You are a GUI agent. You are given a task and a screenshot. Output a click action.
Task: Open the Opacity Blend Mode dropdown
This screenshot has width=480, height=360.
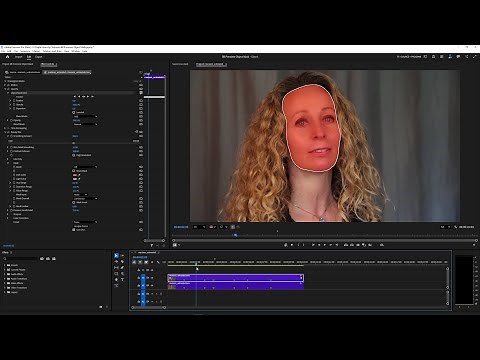point(85,124)
